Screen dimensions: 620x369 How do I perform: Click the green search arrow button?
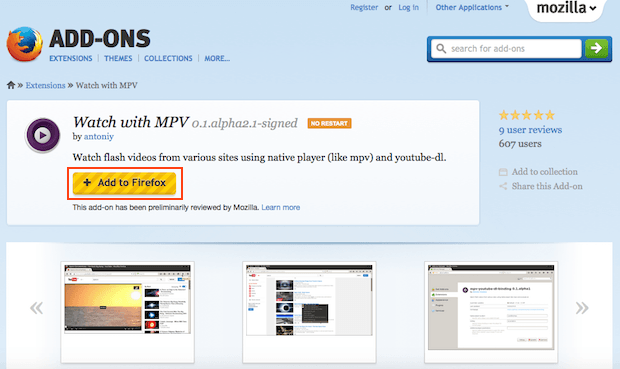click(x=596, y=48)
